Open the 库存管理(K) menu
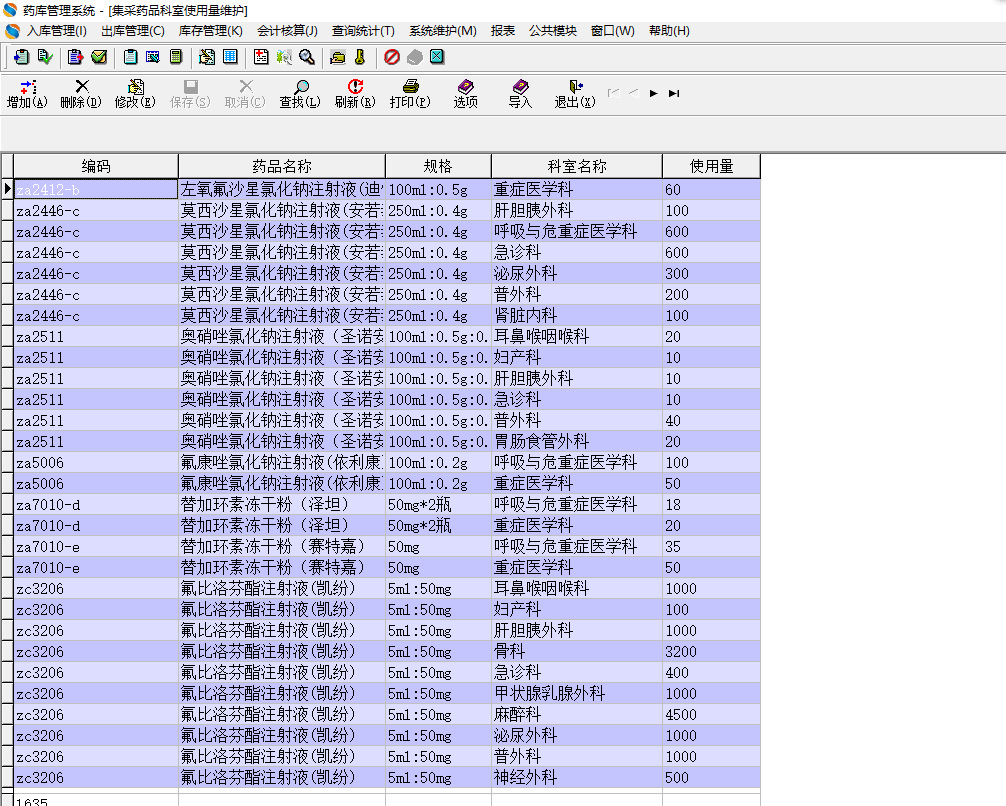Image resolution: width=1006 pixels, height=806 pixels. click(x=210, y=31)
